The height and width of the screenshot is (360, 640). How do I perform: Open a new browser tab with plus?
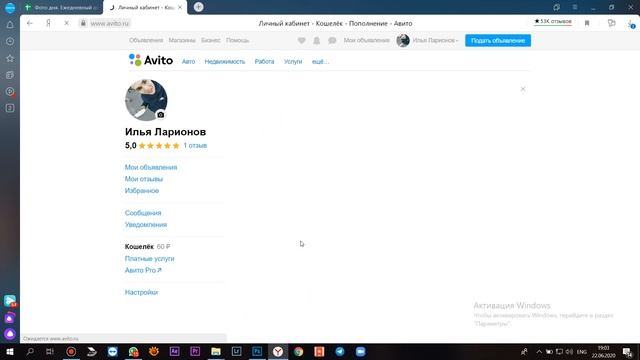(x=198, y=7)
